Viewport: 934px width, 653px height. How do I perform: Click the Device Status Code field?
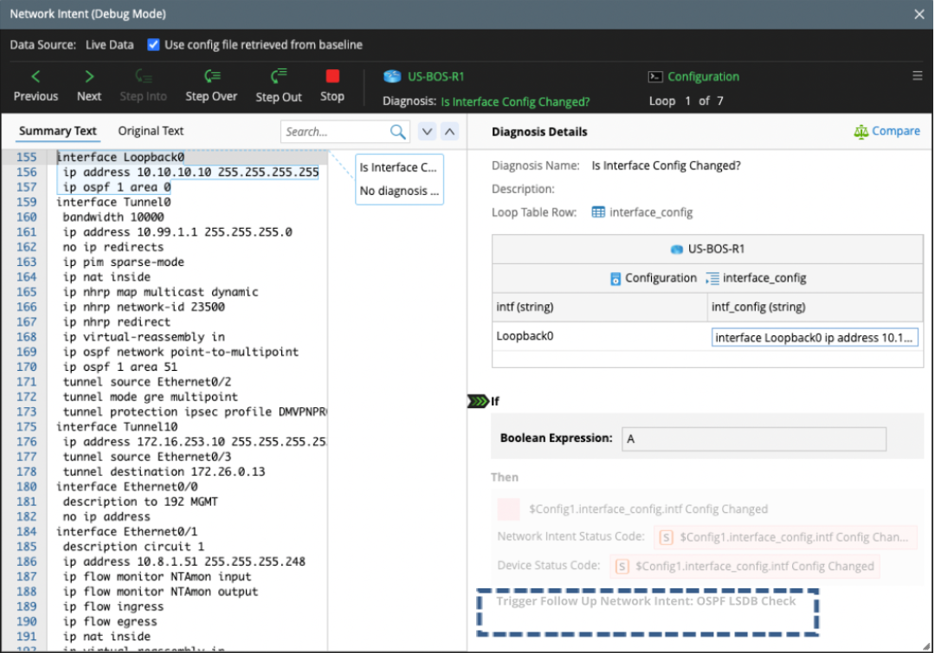745,566
